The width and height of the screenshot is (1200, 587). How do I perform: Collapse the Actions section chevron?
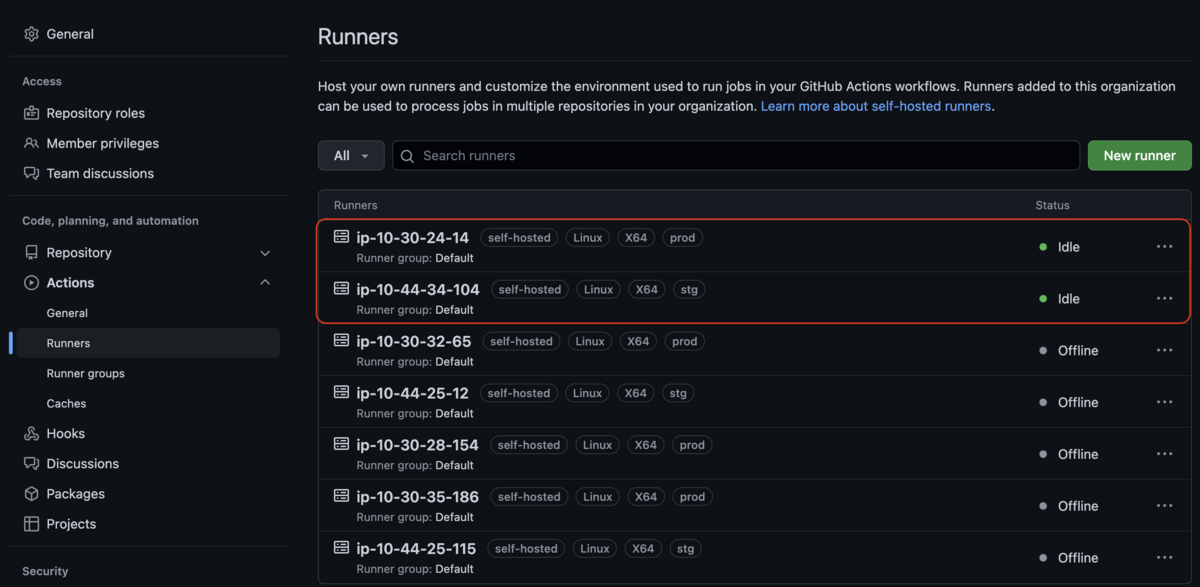[265, 283]
